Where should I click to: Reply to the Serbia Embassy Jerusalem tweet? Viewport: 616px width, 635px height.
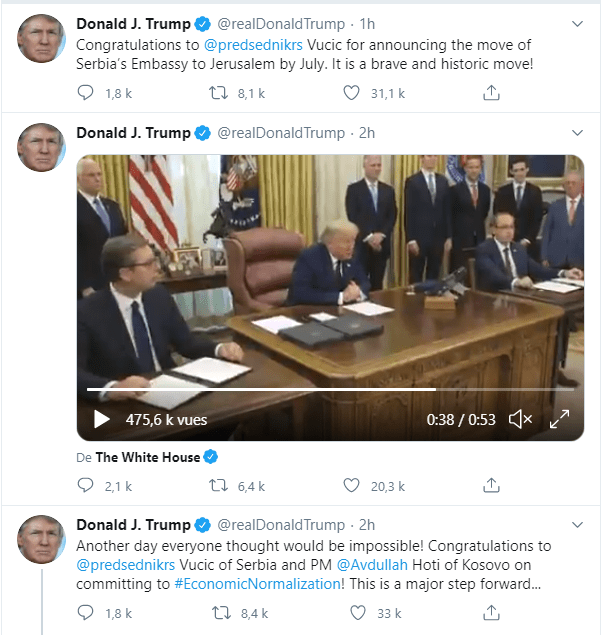click(x=85, y=93)
